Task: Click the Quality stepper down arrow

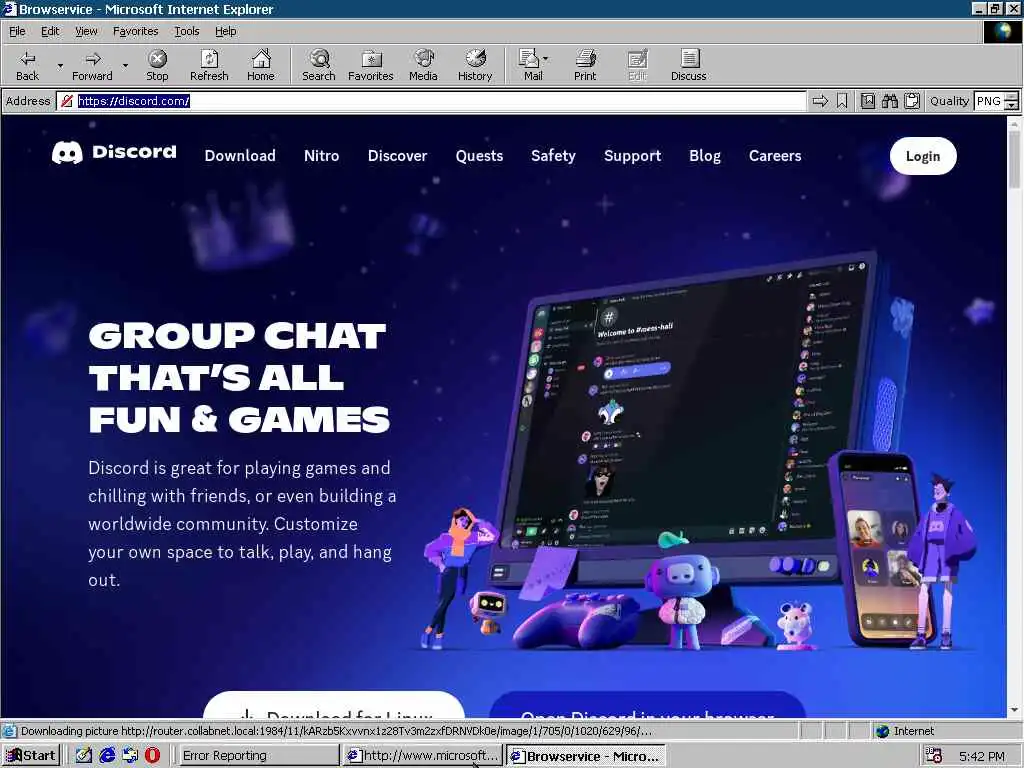Action: pos(1012,105)
